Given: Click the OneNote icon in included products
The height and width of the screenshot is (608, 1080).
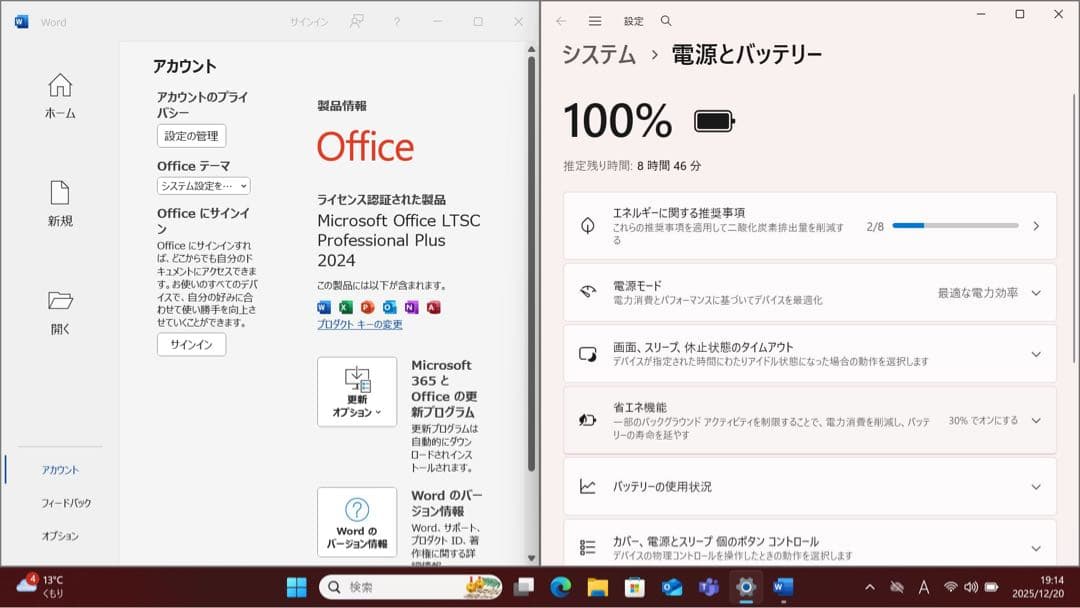Looking at the screenshot, I should tap(411, 307).
